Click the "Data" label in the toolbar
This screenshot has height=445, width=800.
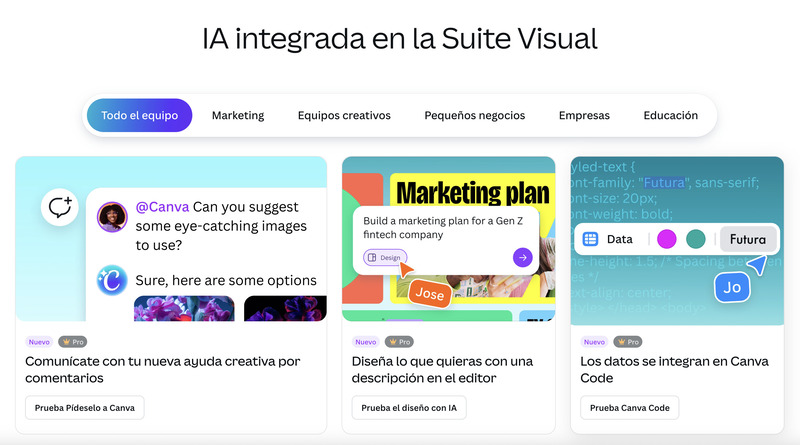click(619, 239)
